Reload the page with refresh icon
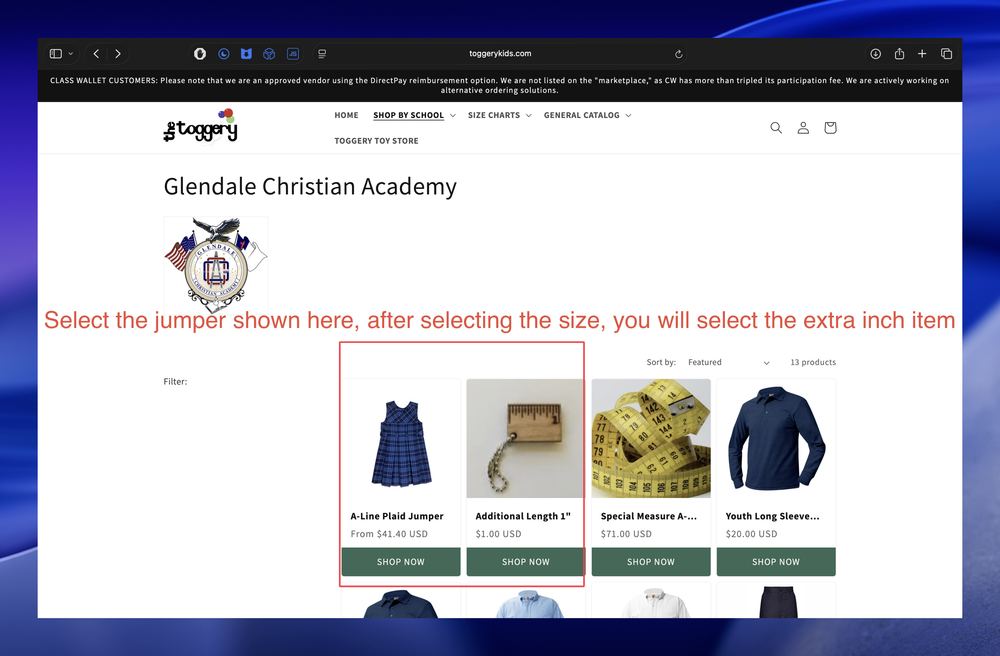The image size is (1000, 656). point(679,54)
